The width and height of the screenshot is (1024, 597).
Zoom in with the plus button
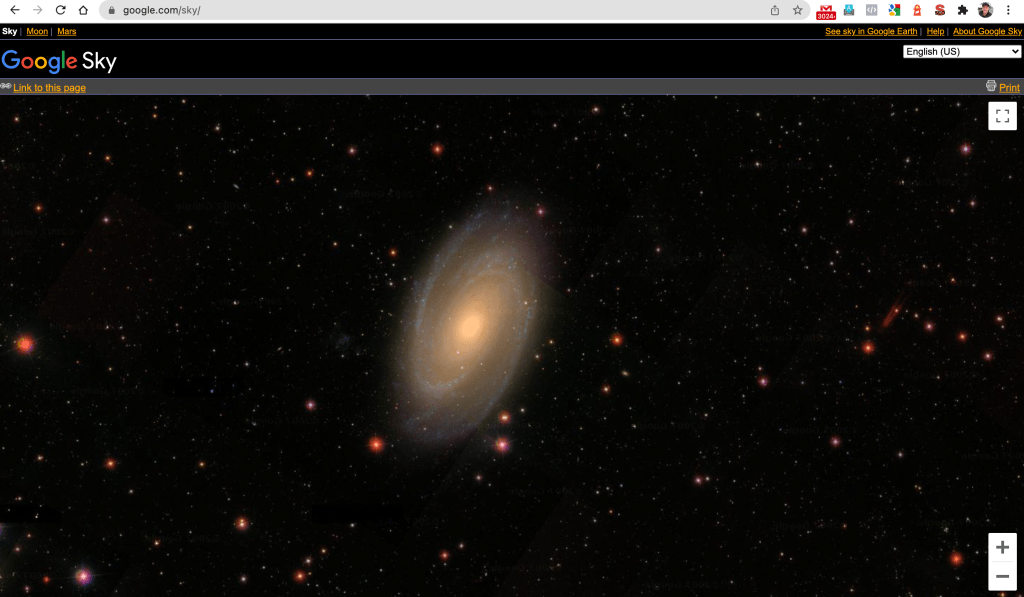pyautogui.click(x=1002, y=547)
